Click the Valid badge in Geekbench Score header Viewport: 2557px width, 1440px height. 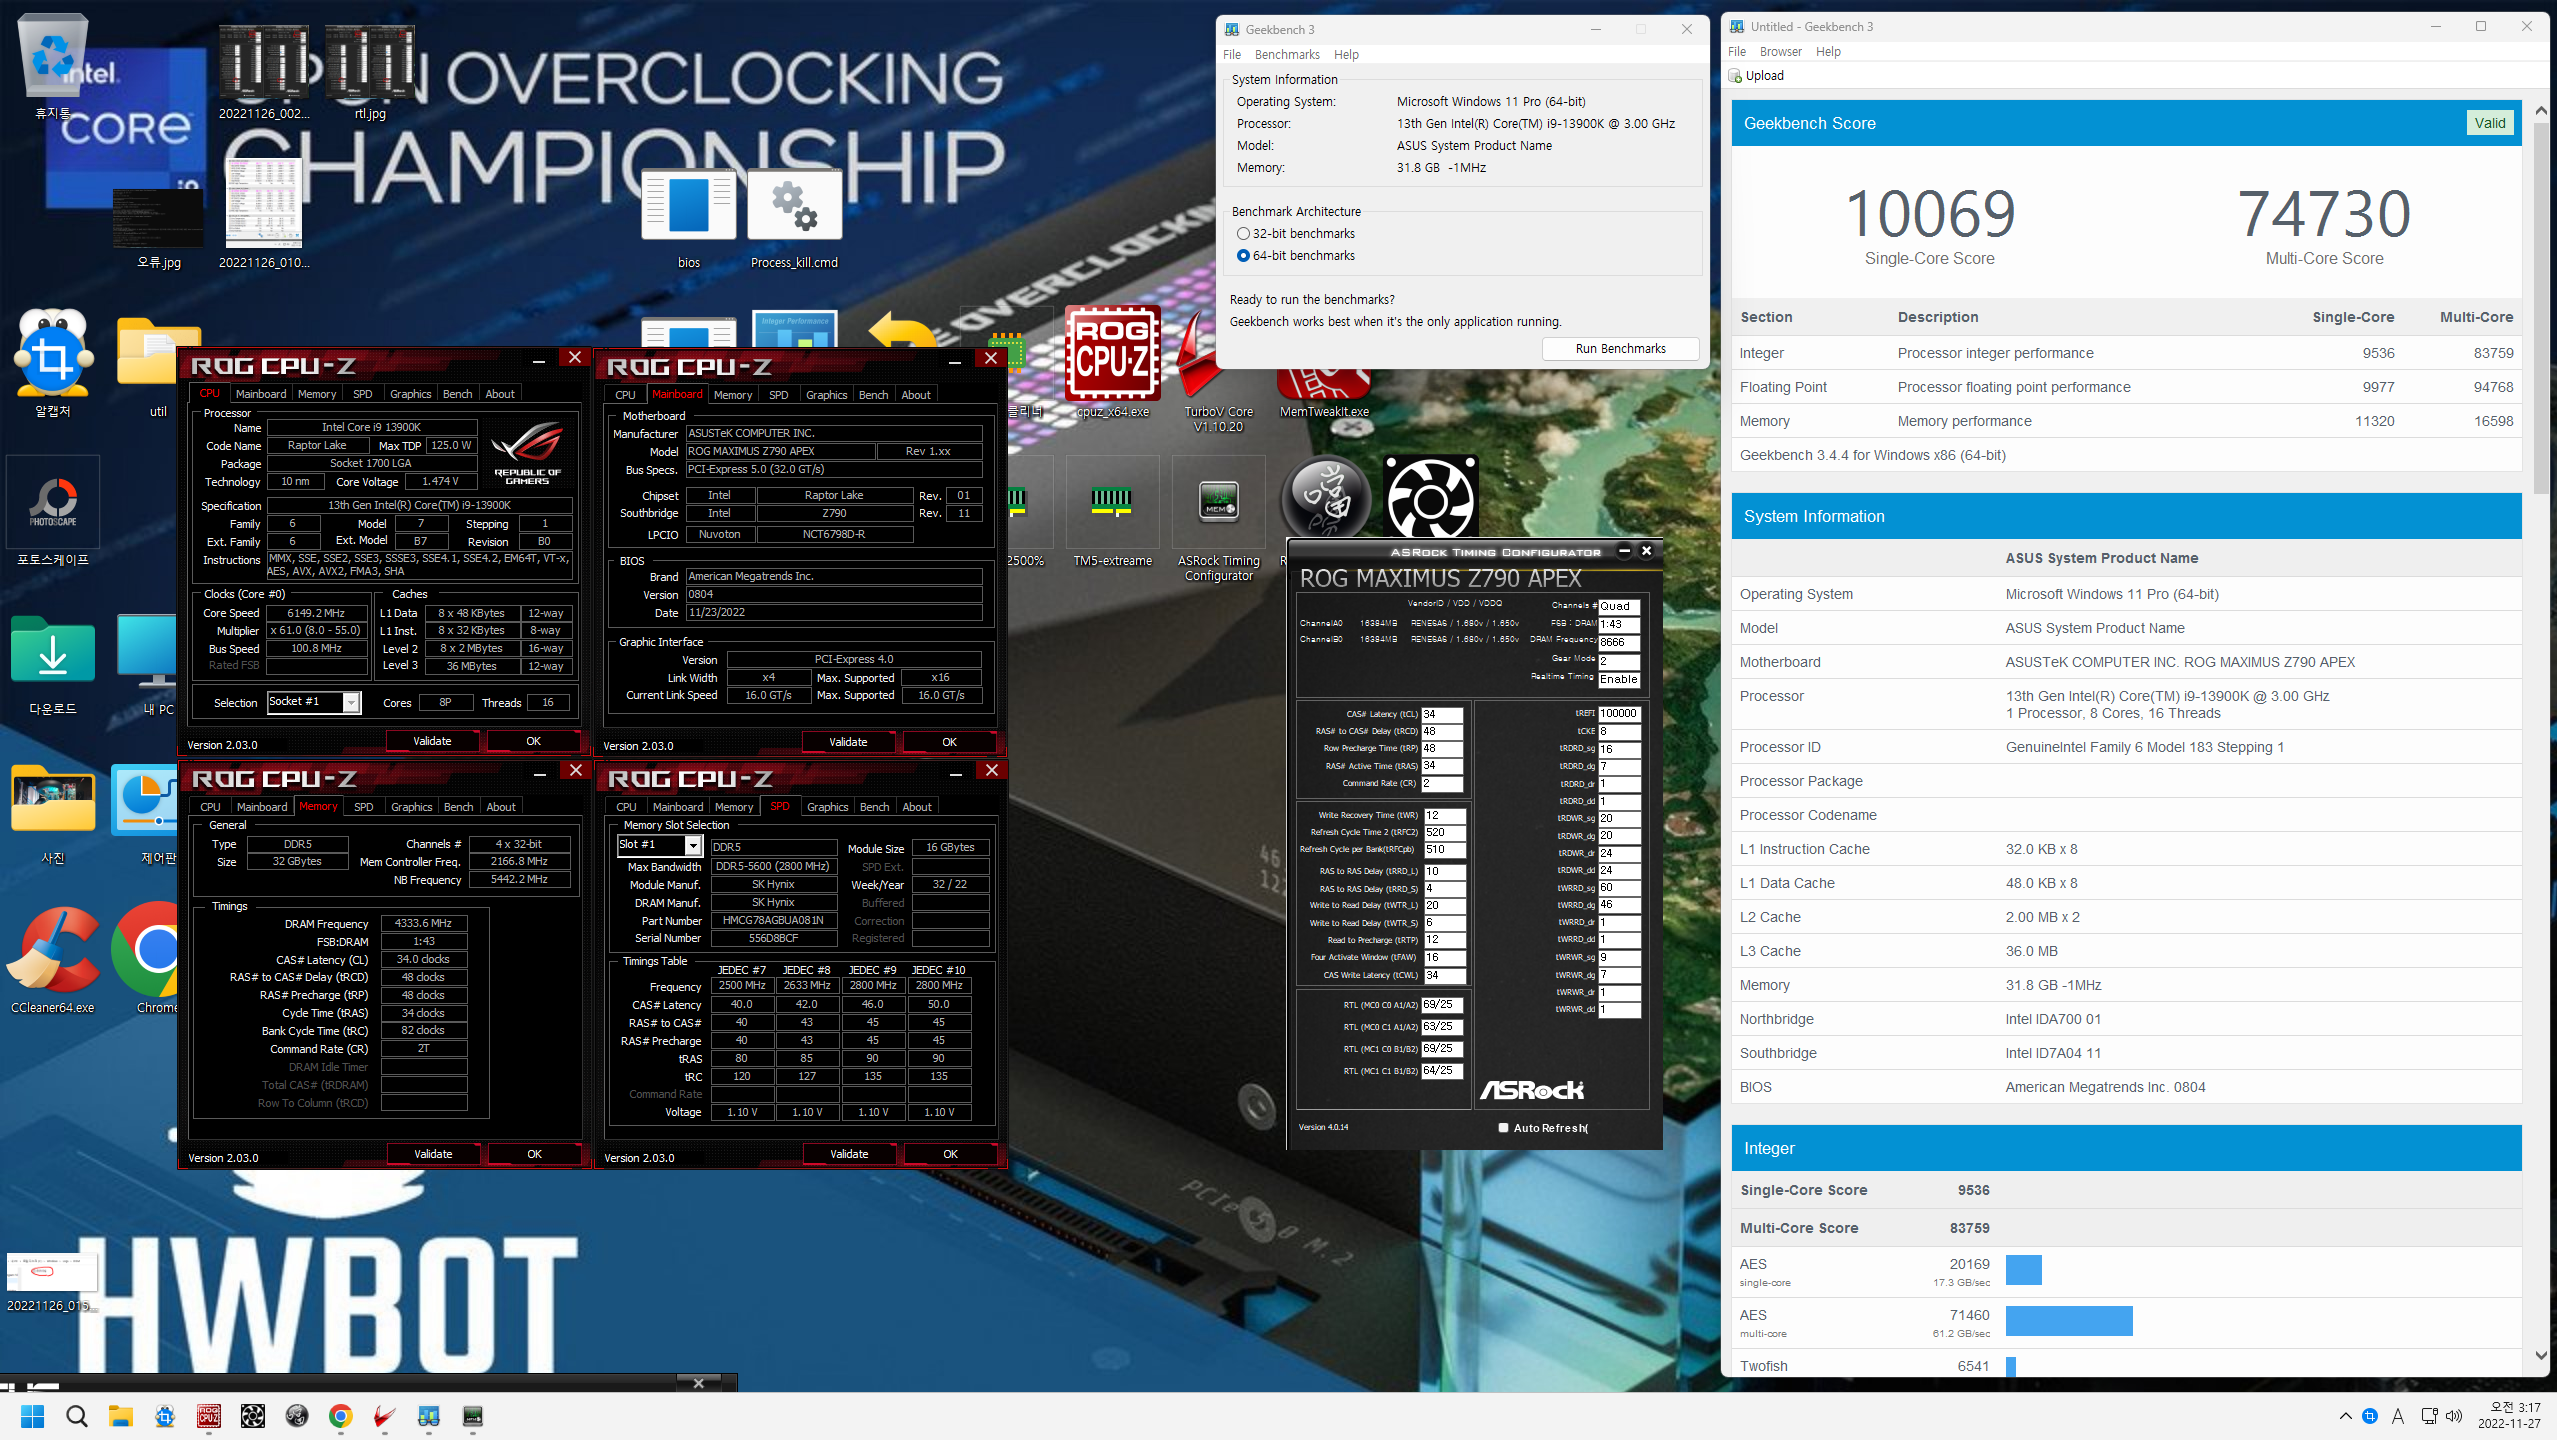(2489, 123)
